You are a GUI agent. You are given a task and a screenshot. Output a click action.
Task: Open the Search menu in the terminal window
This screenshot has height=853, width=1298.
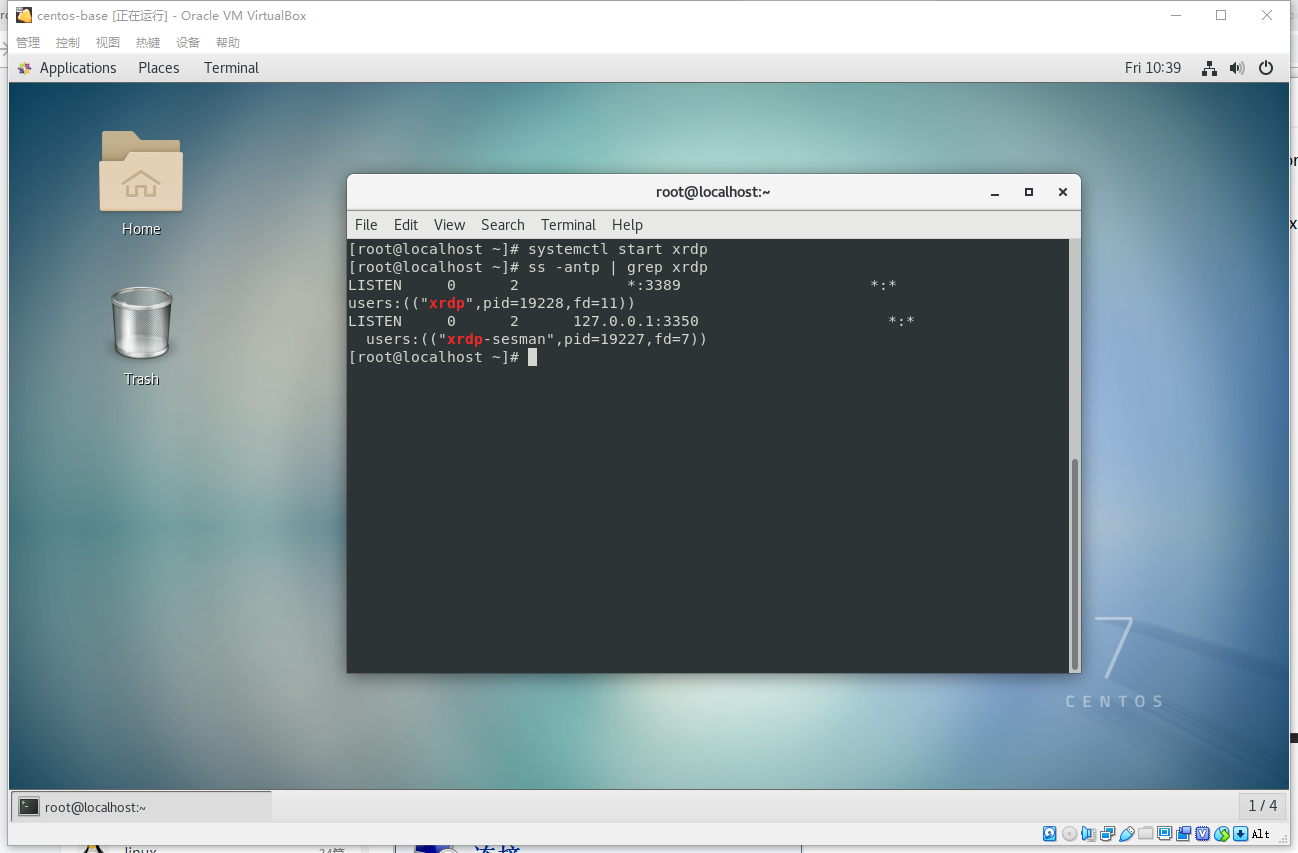(502, 224)
